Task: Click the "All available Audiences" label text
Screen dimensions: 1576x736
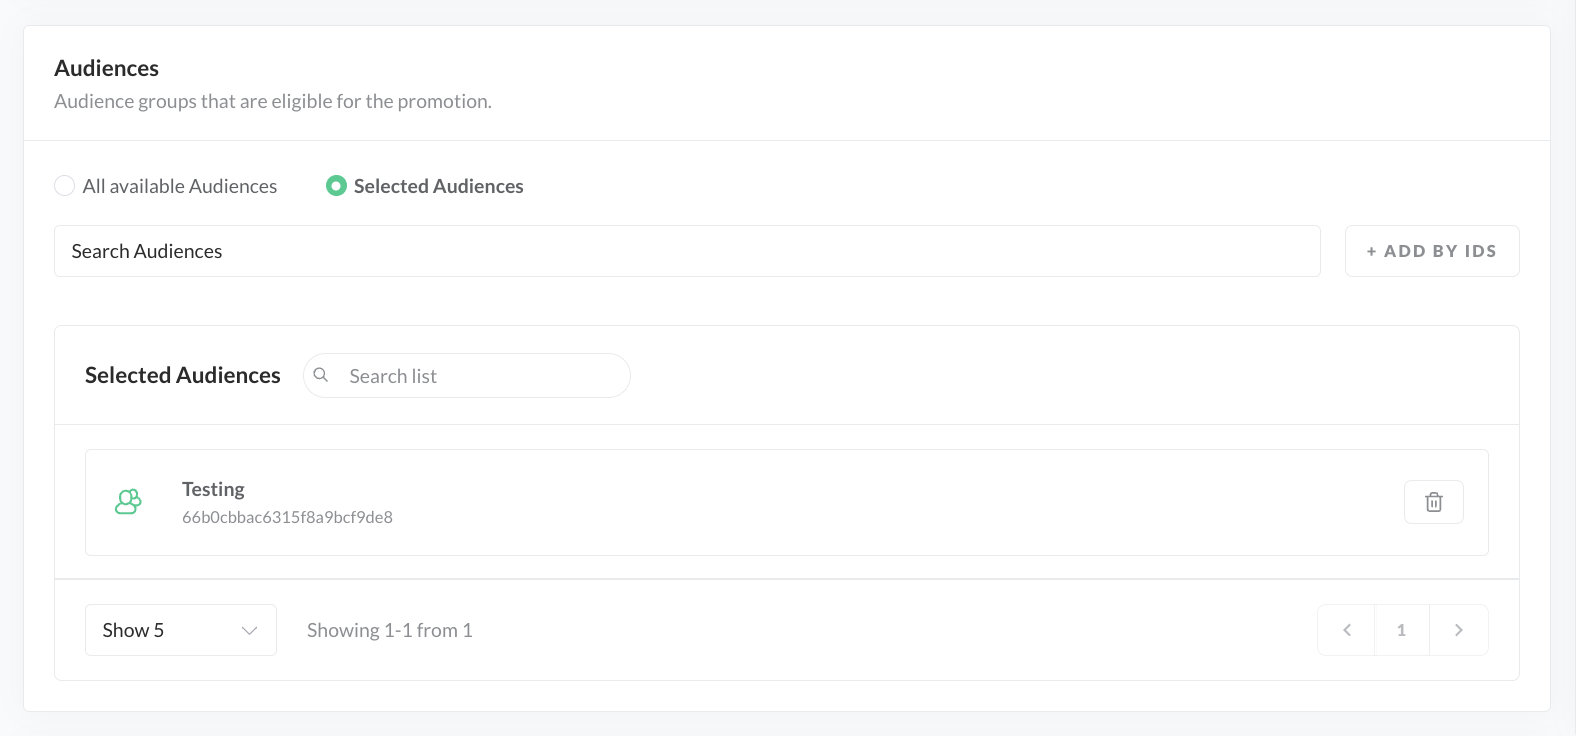Action: click(180, 186)
